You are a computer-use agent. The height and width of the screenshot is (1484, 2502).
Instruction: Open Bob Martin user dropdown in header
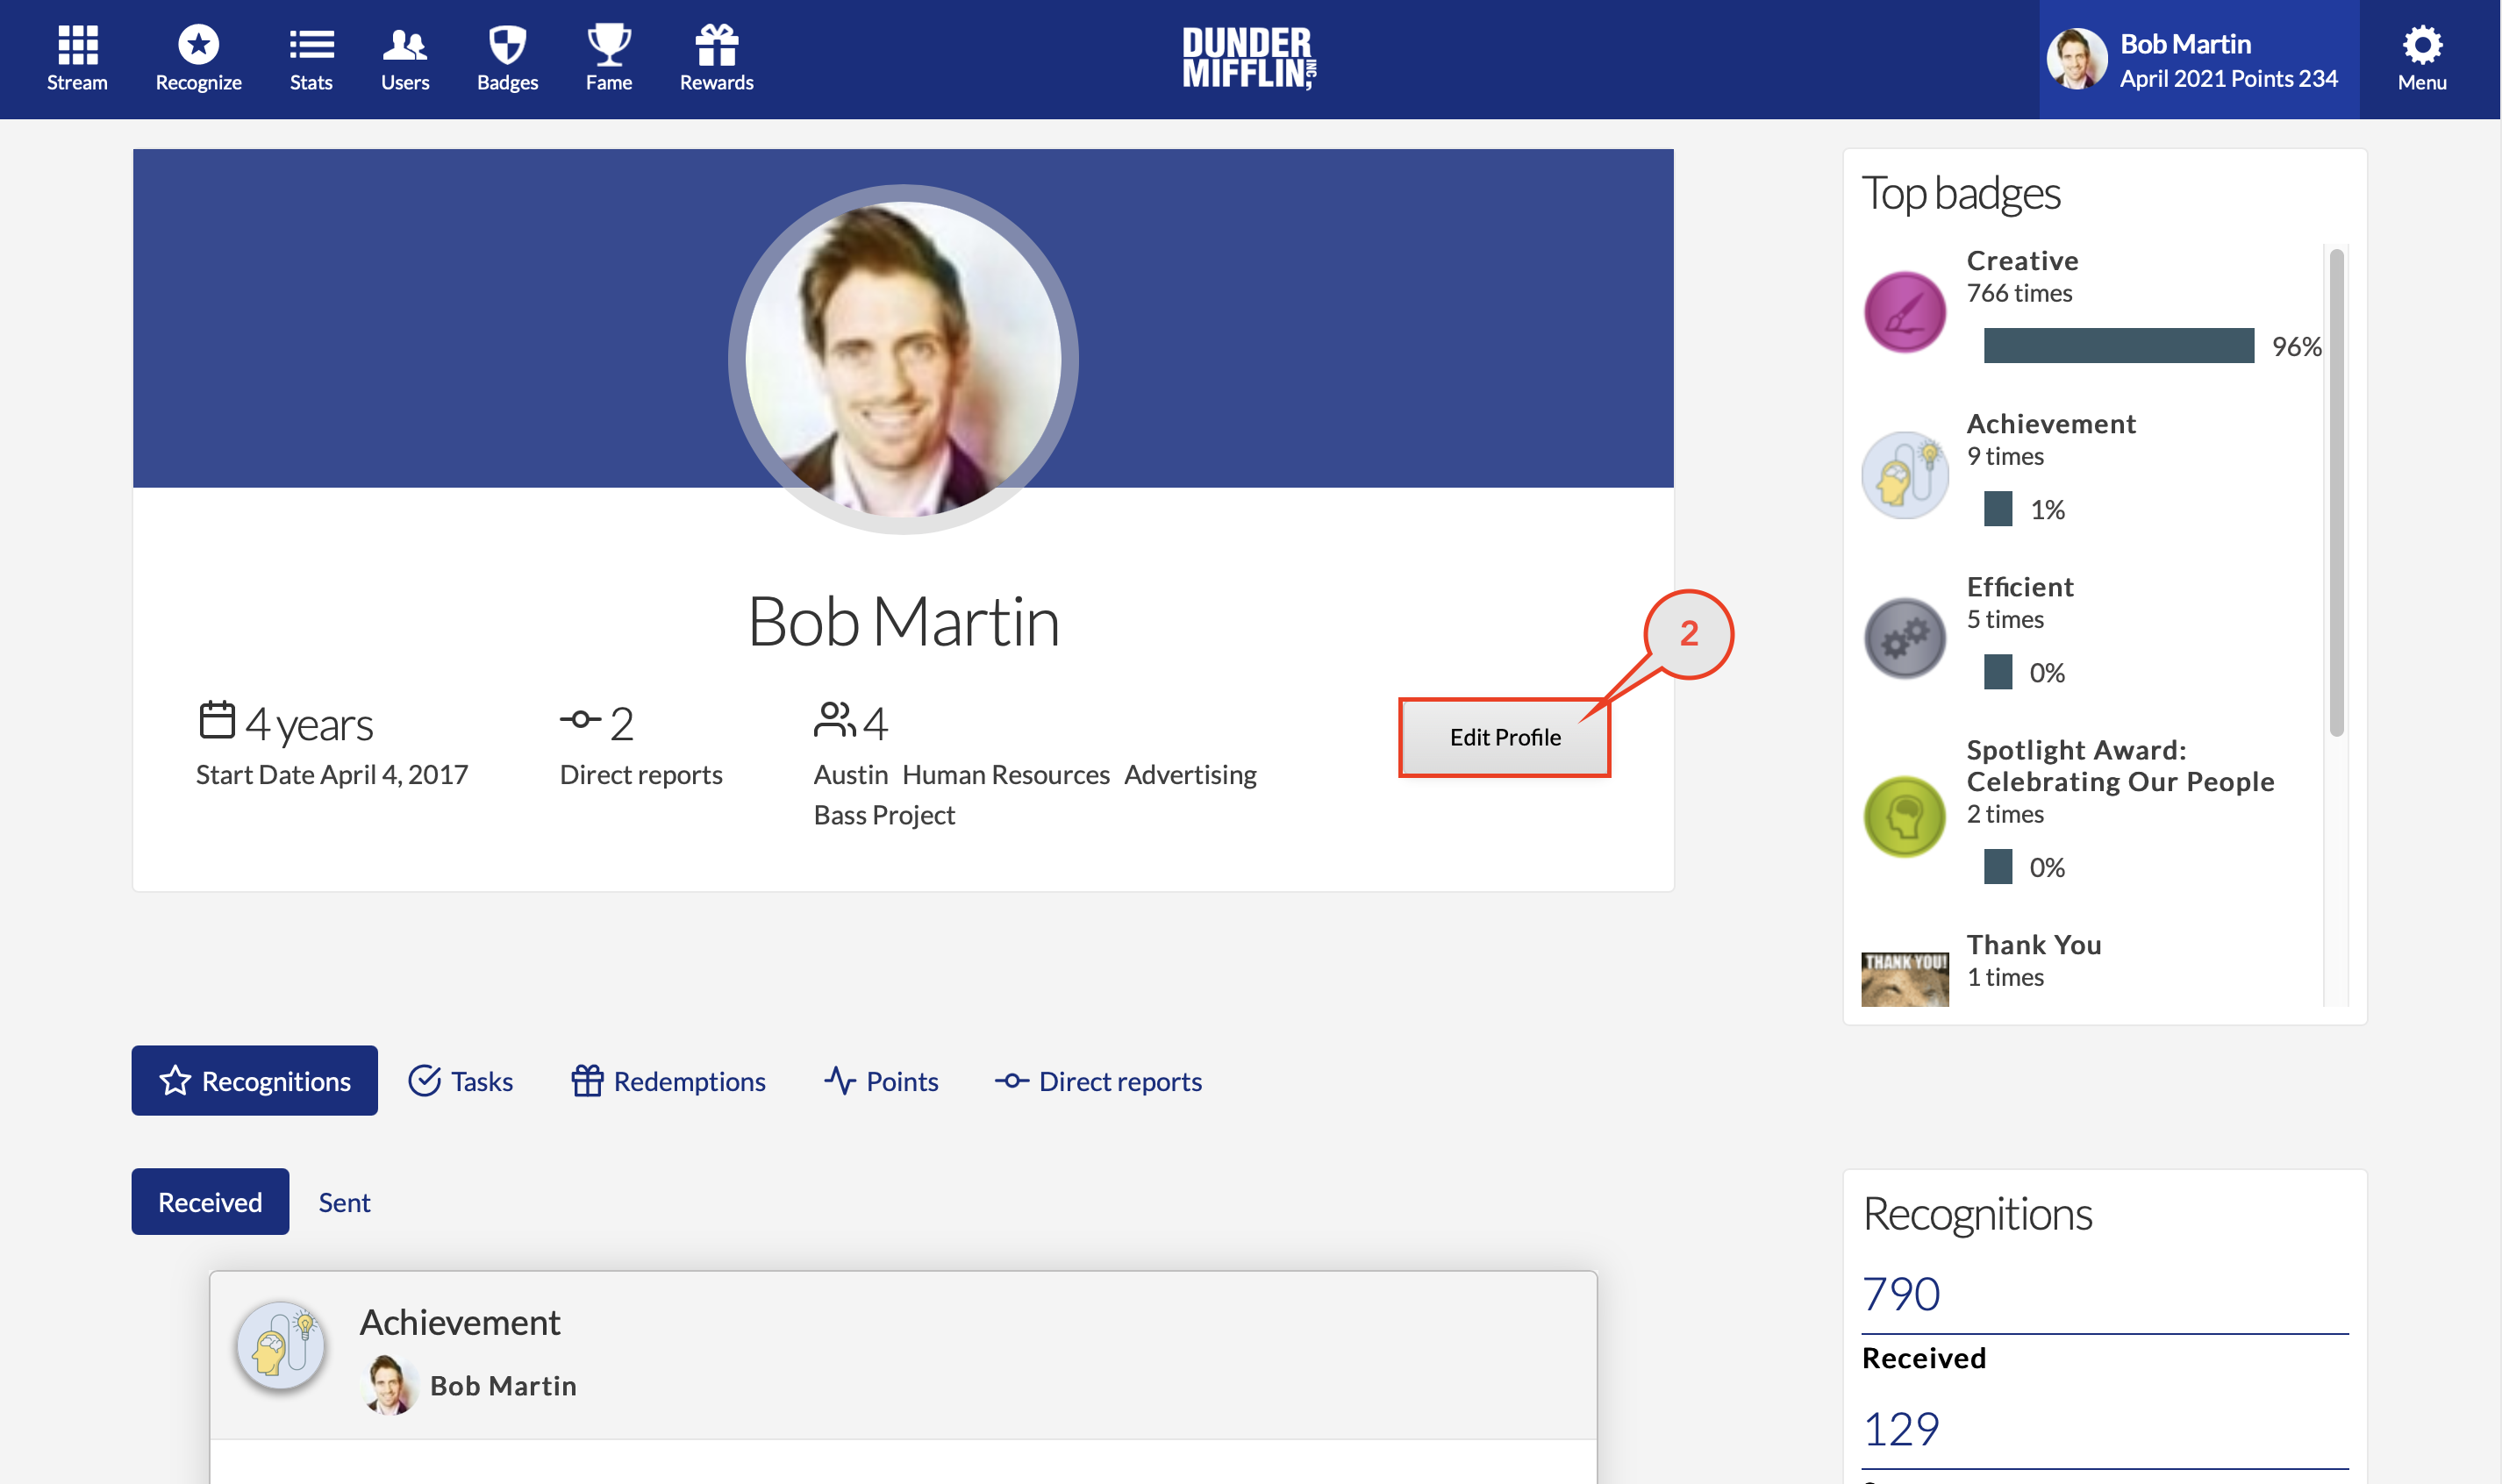(x=2198, y=60)
